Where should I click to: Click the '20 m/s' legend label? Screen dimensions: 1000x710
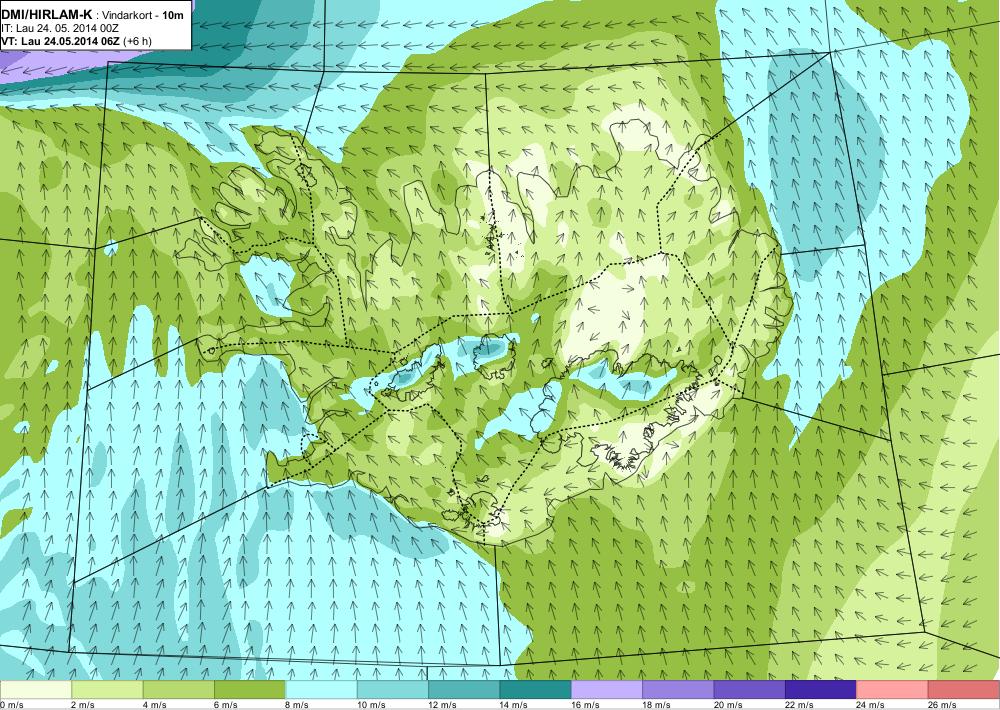coord(728,704)
